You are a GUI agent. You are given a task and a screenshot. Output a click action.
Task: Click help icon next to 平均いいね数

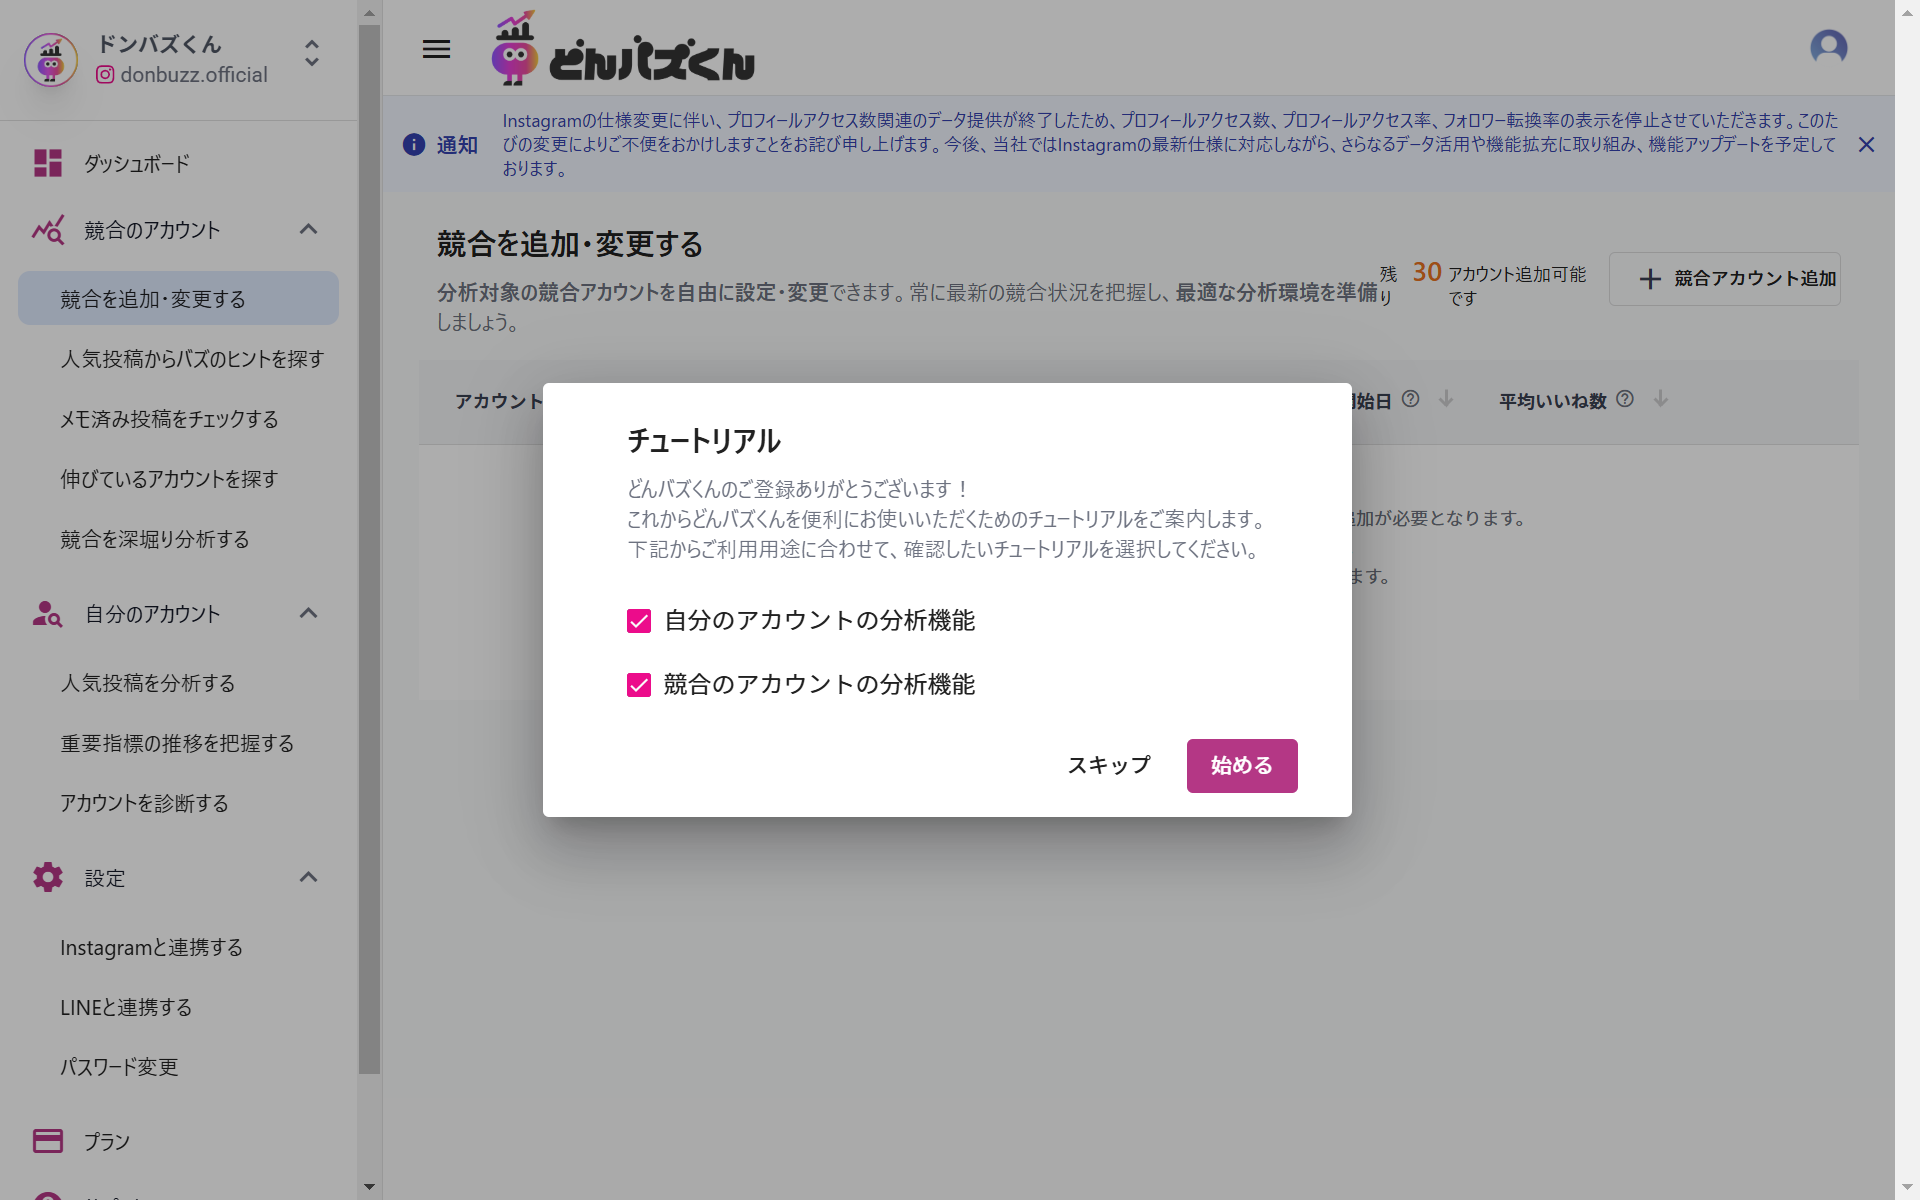[x=1625, y=399]
